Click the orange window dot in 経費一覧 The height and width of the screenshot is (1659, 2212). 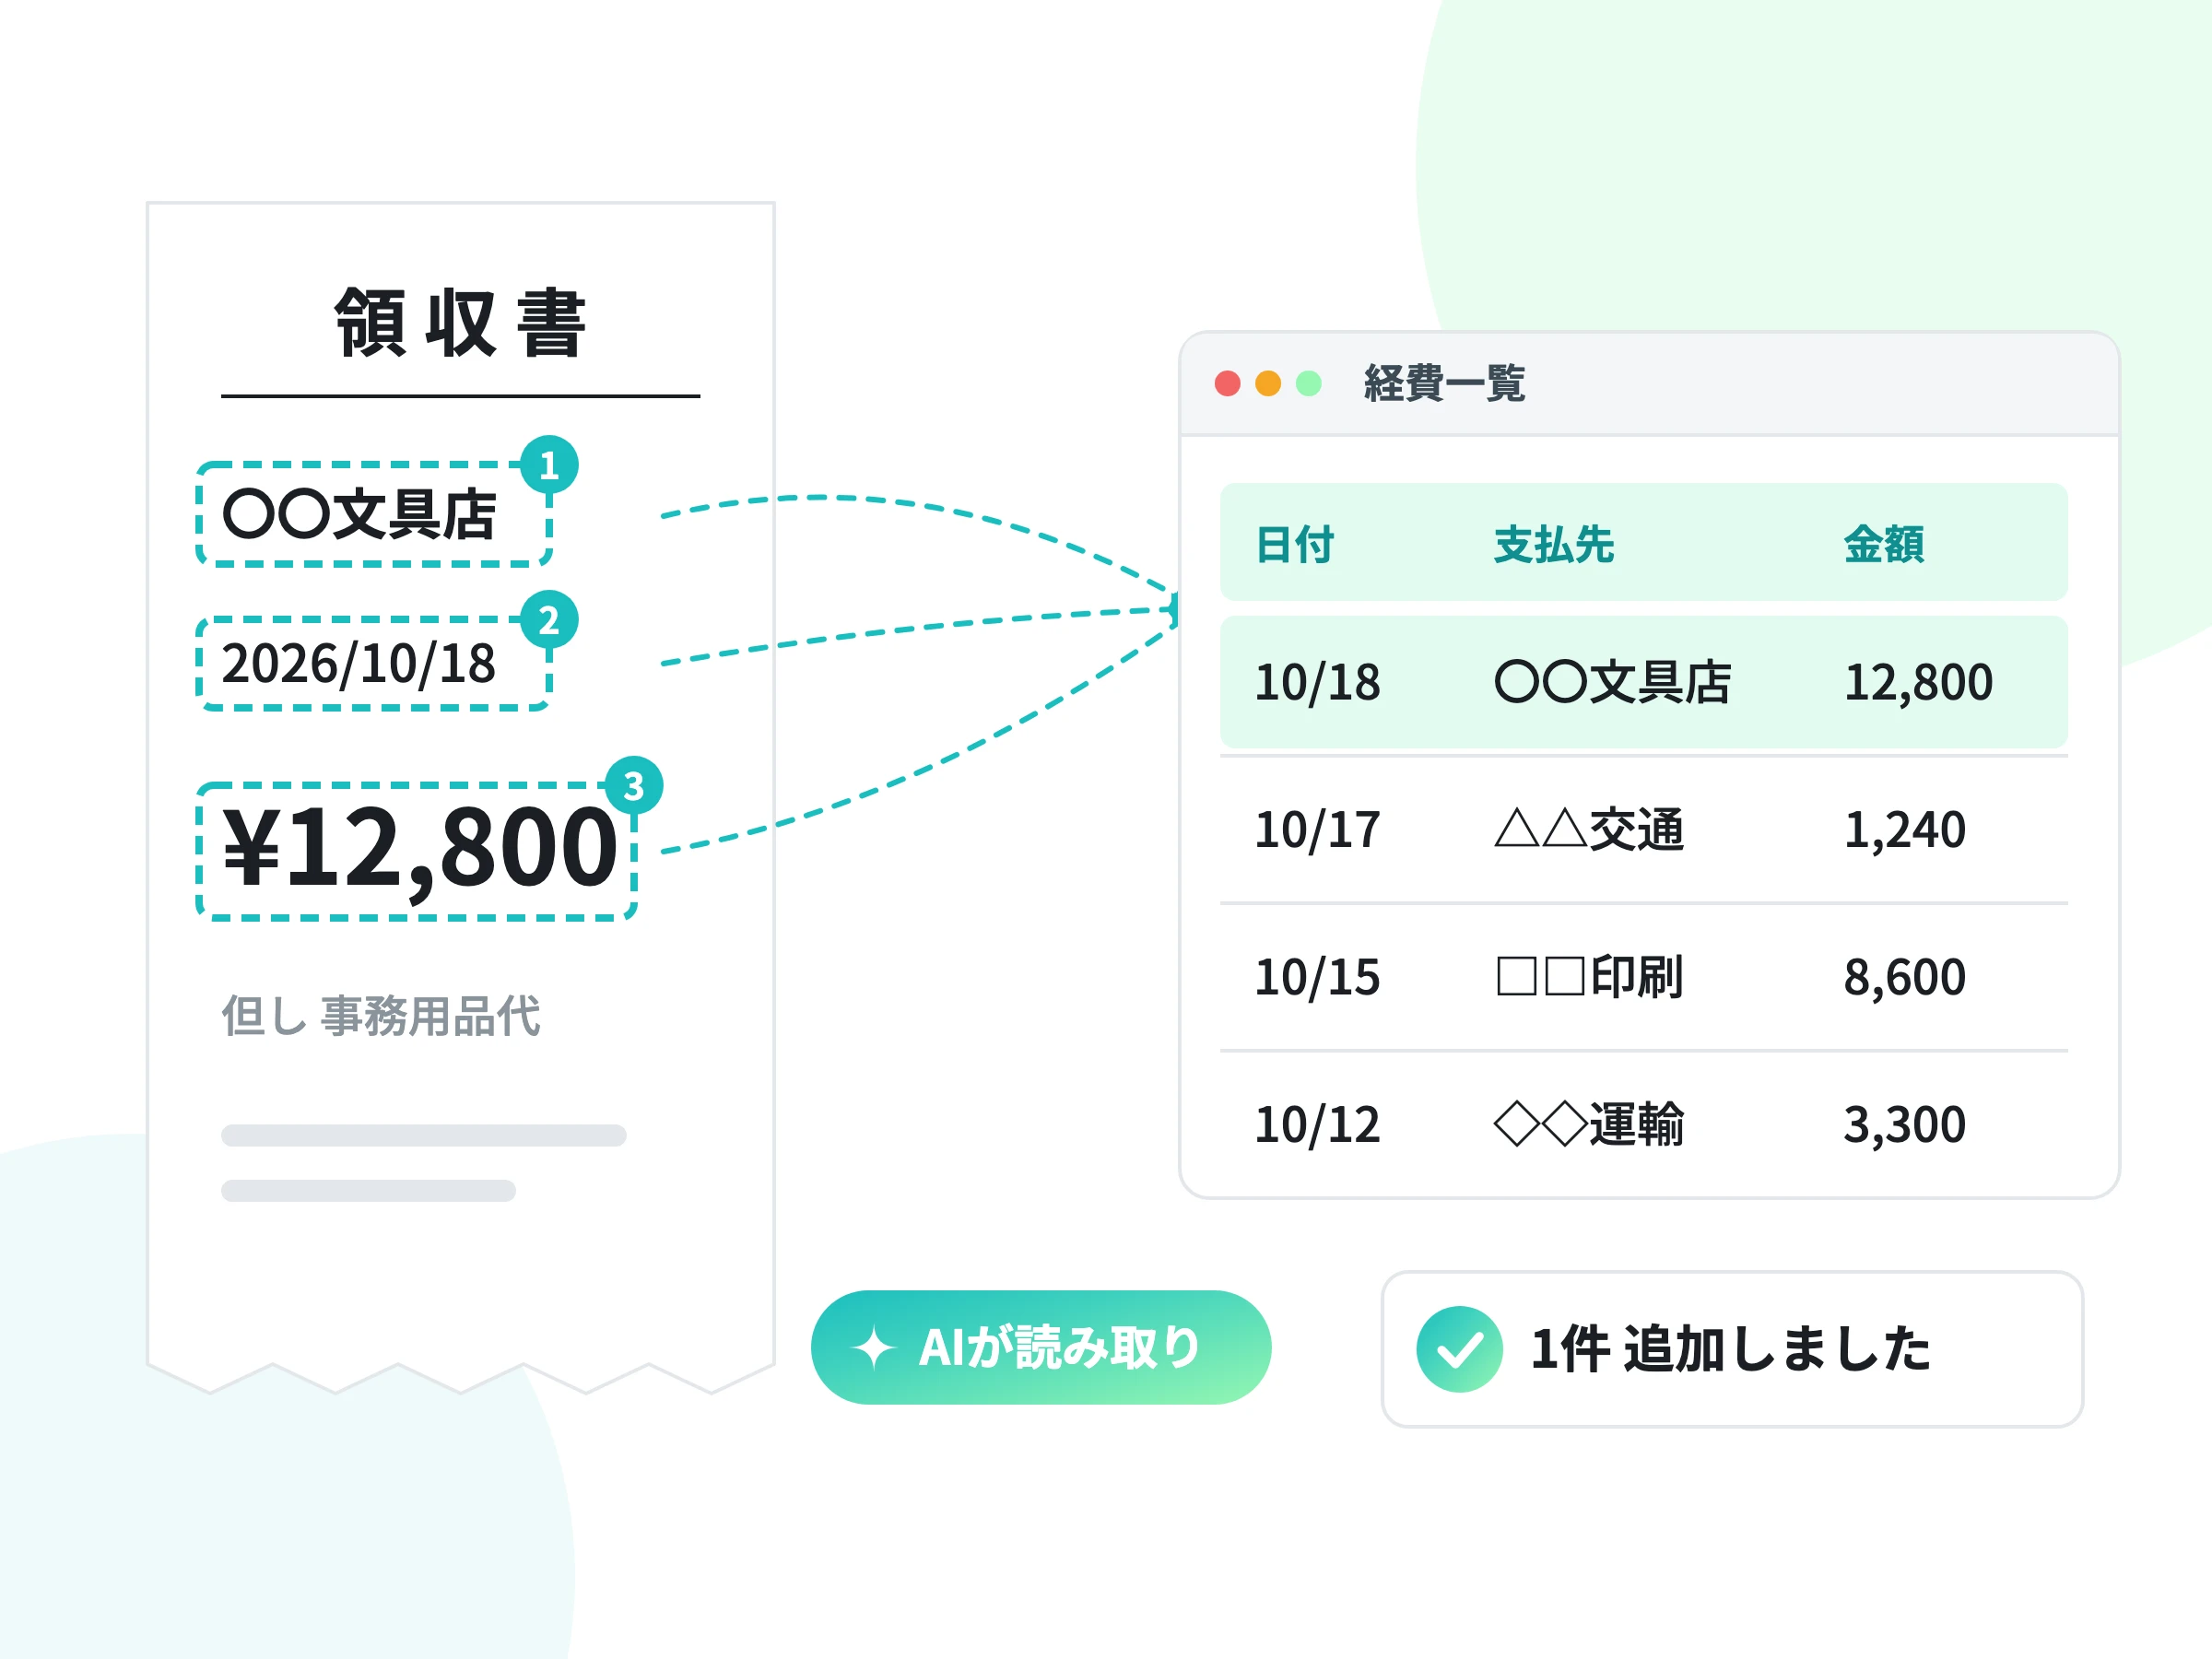point(1268,384)
